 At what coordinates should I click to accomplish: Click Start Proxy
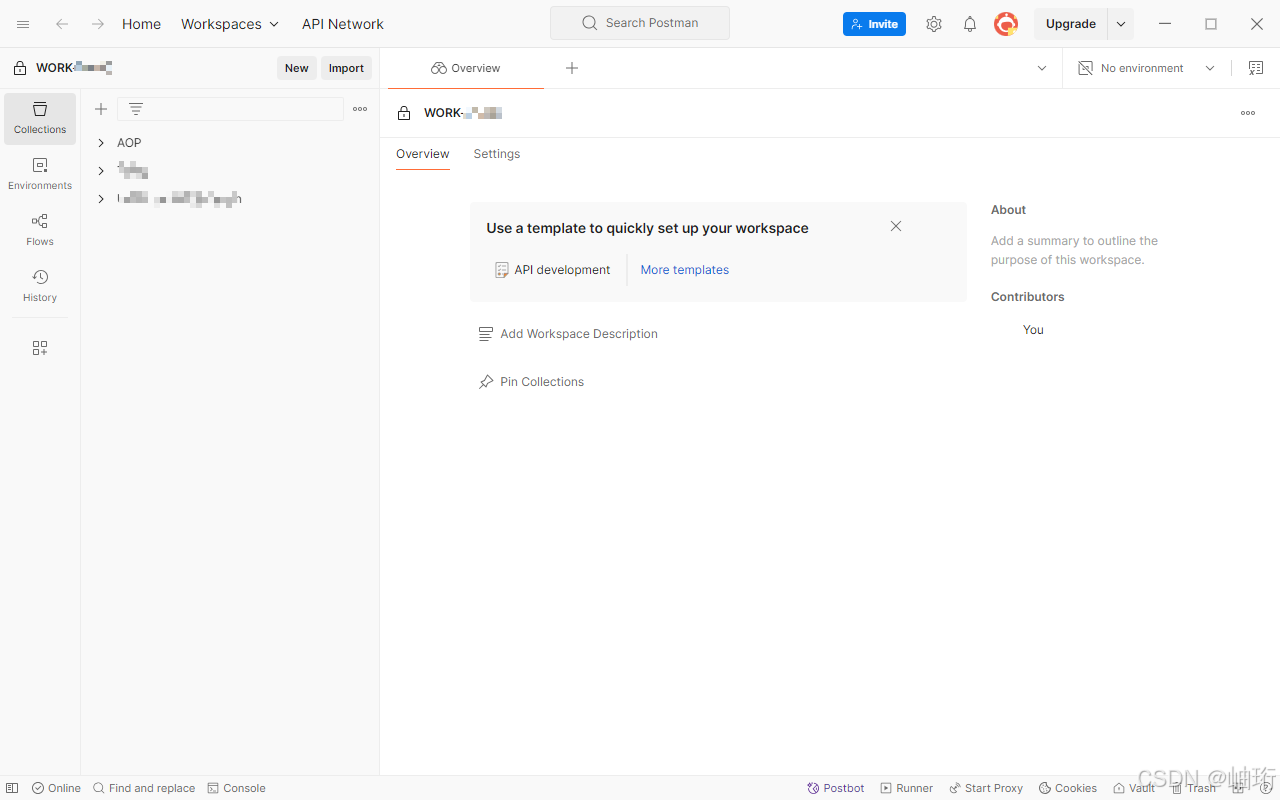986,788
